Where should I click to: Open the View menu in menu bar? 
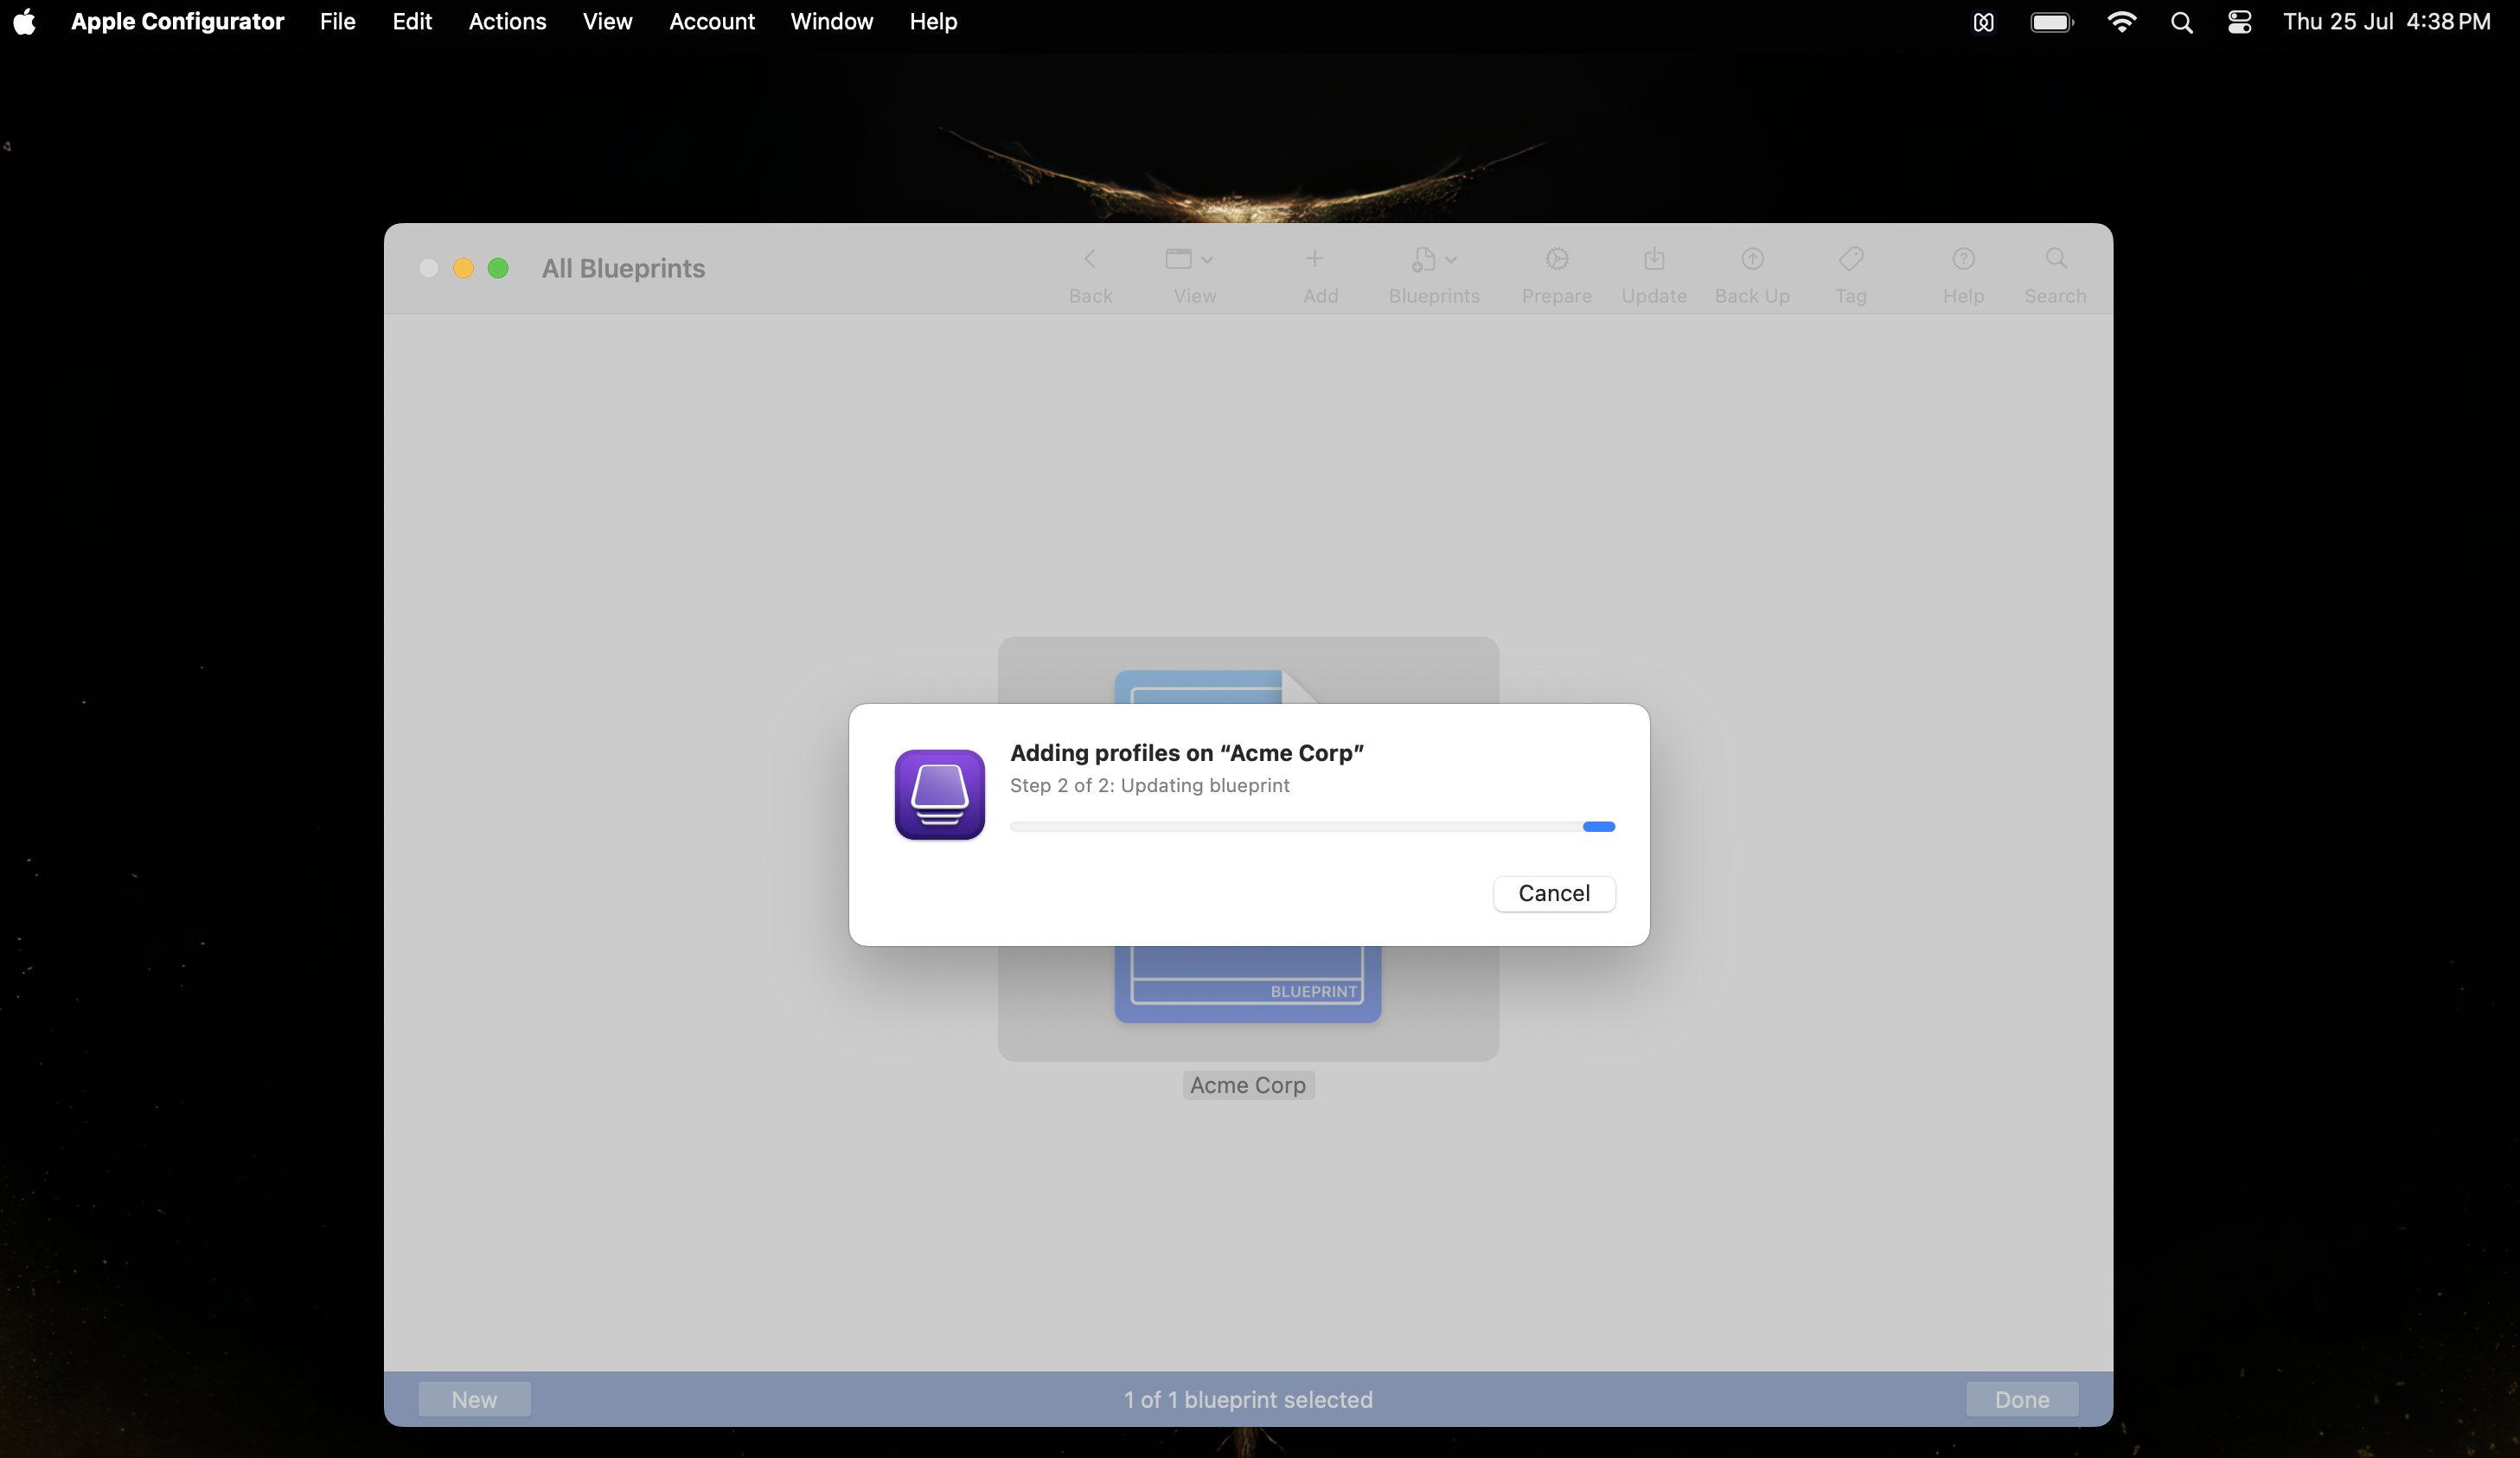608,21
